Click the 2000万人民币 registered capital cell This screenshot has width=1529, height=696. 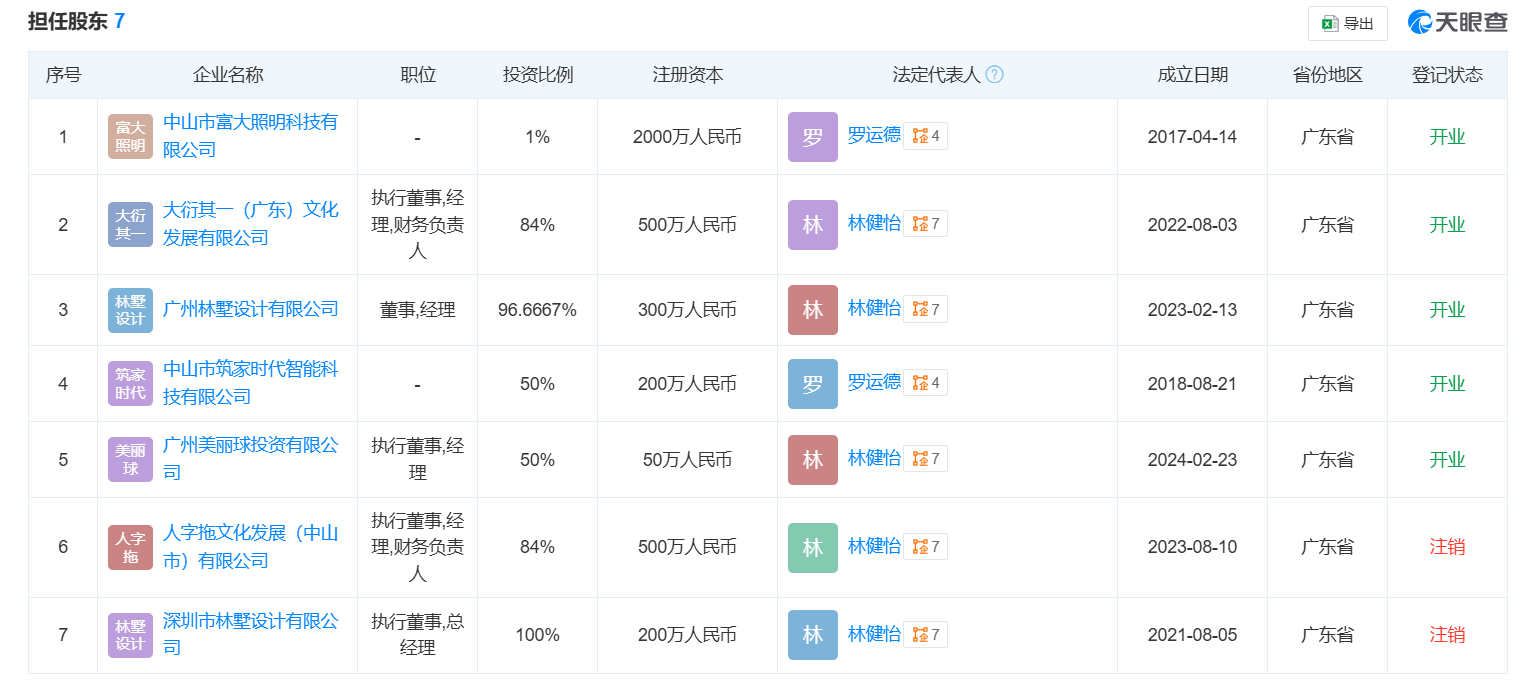688,137
